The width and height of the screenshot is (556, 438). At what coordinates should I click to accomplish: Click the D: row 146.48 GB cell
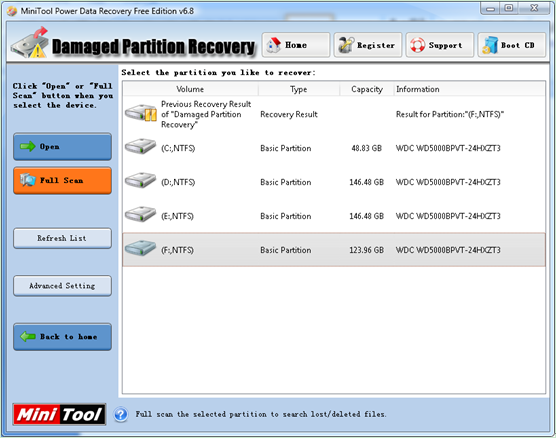367,182
